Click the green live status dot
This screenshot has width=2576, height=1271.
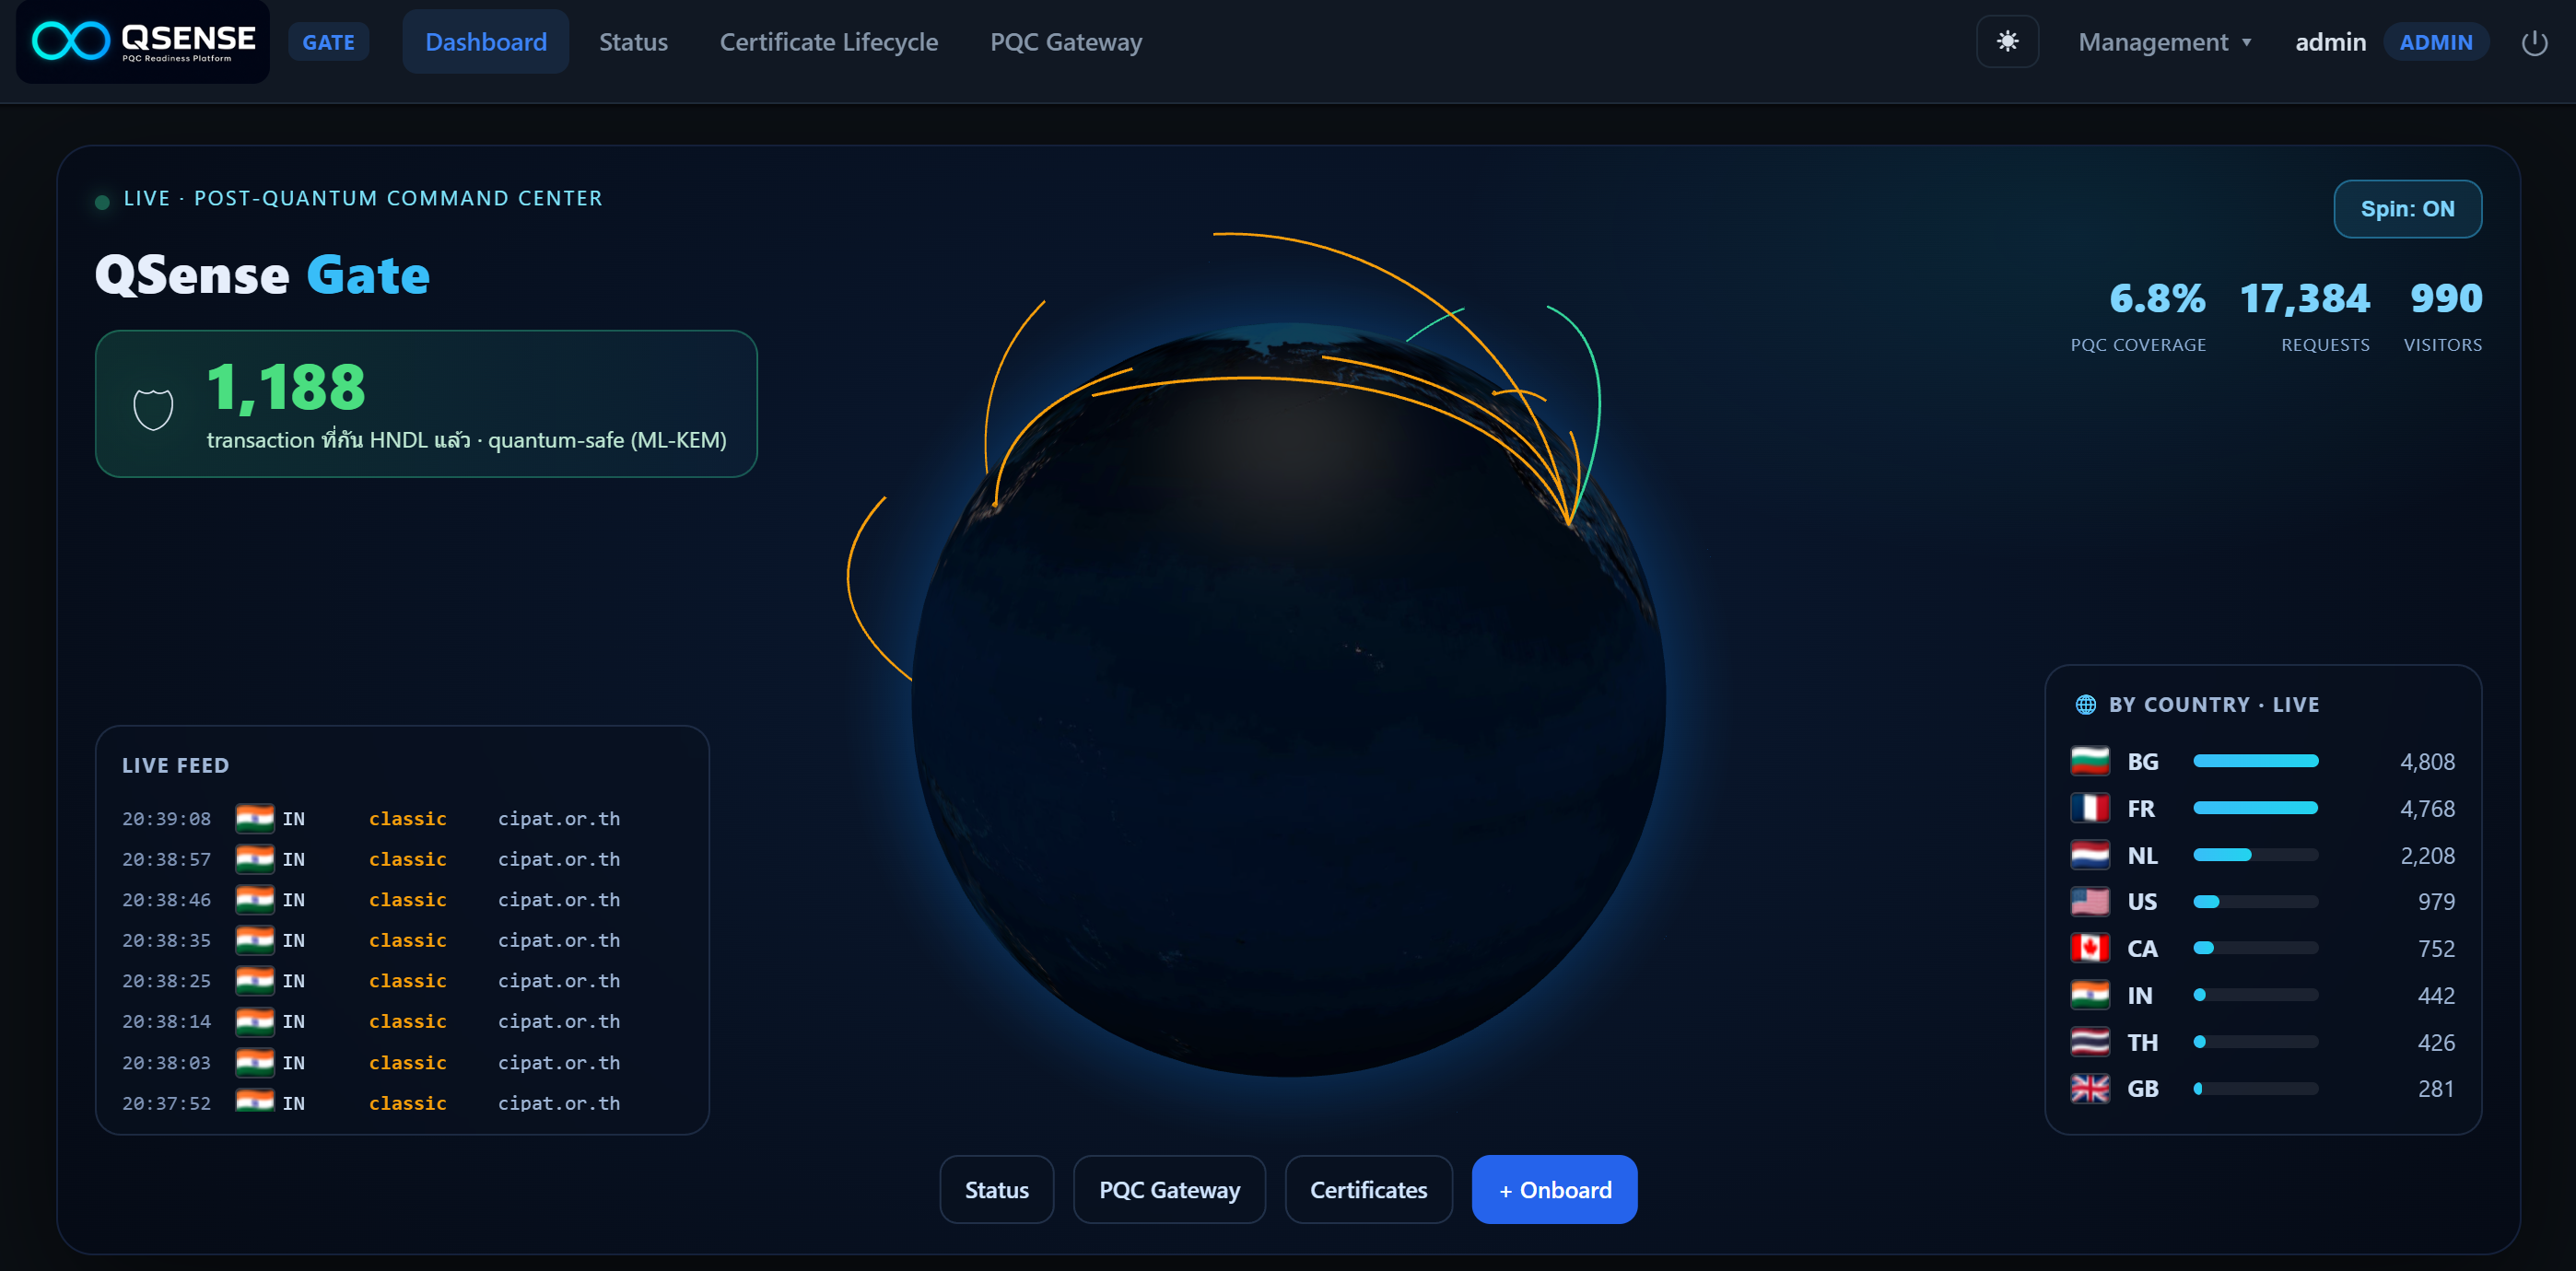click(x=102, y=202)
